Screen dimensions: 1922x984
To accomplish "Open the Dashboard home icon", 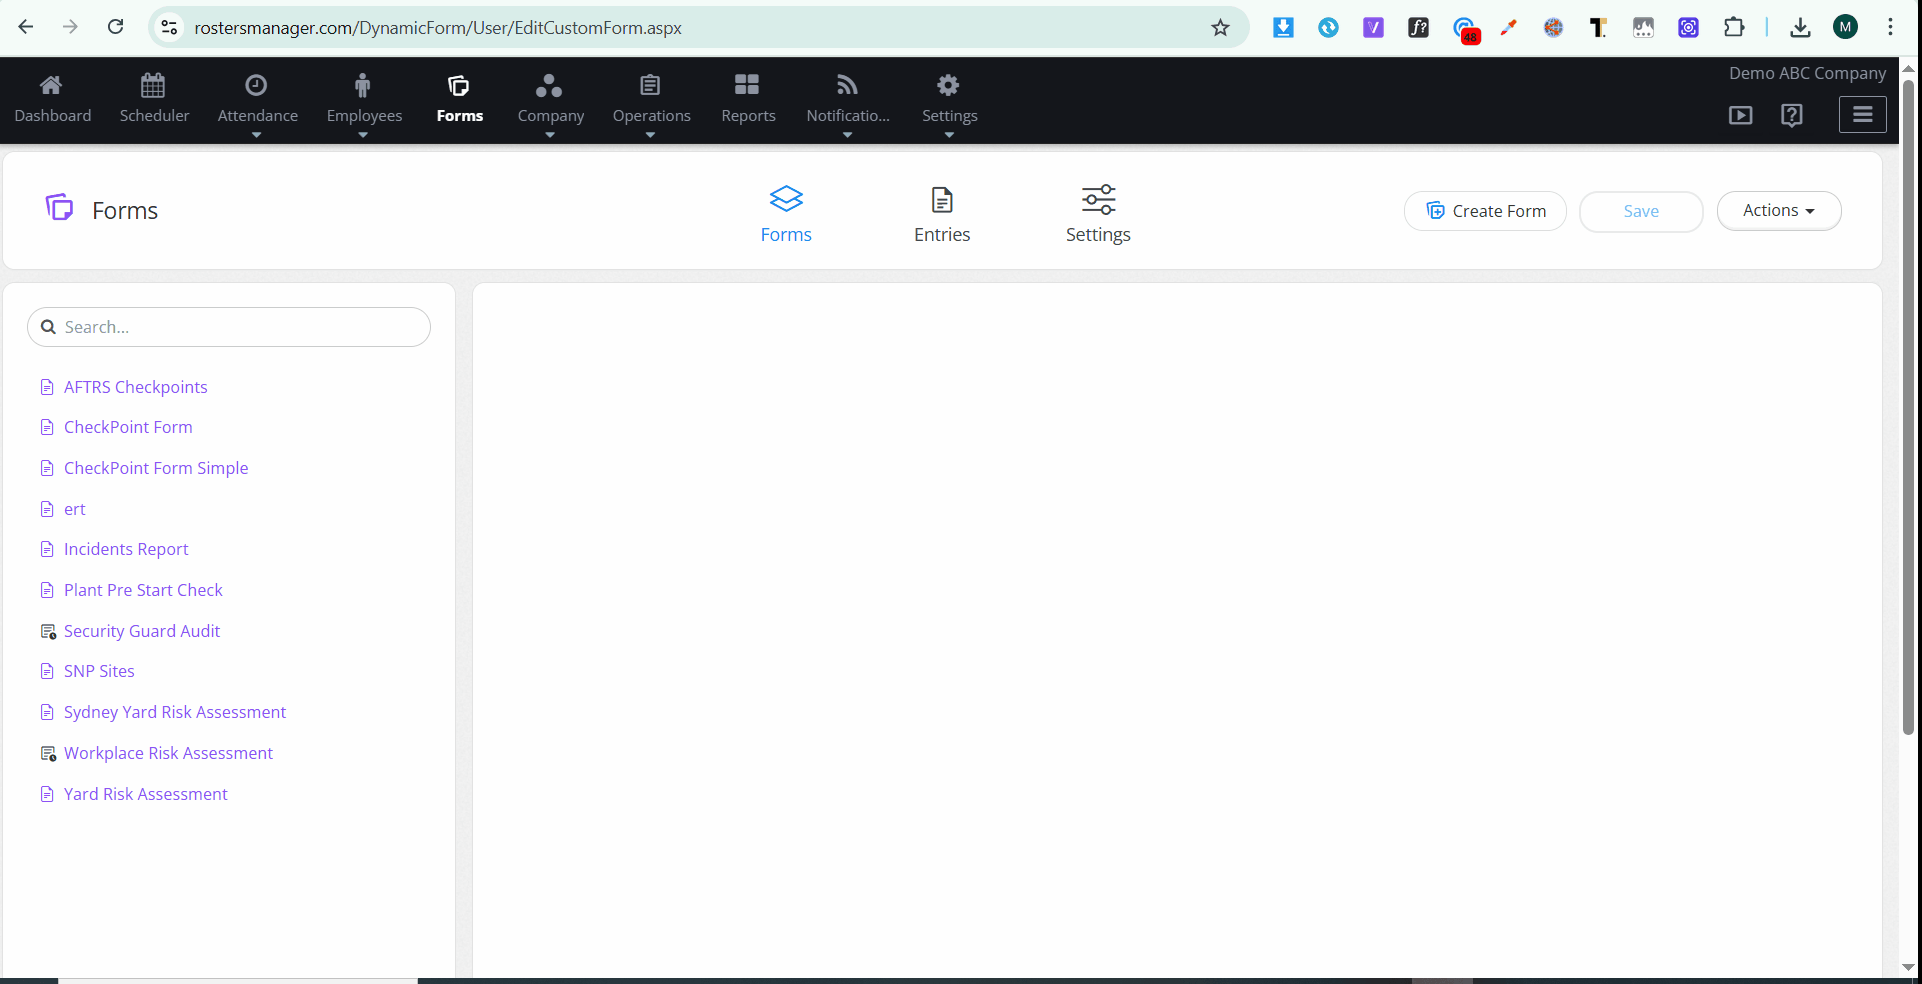I will [x=51, y=85].
